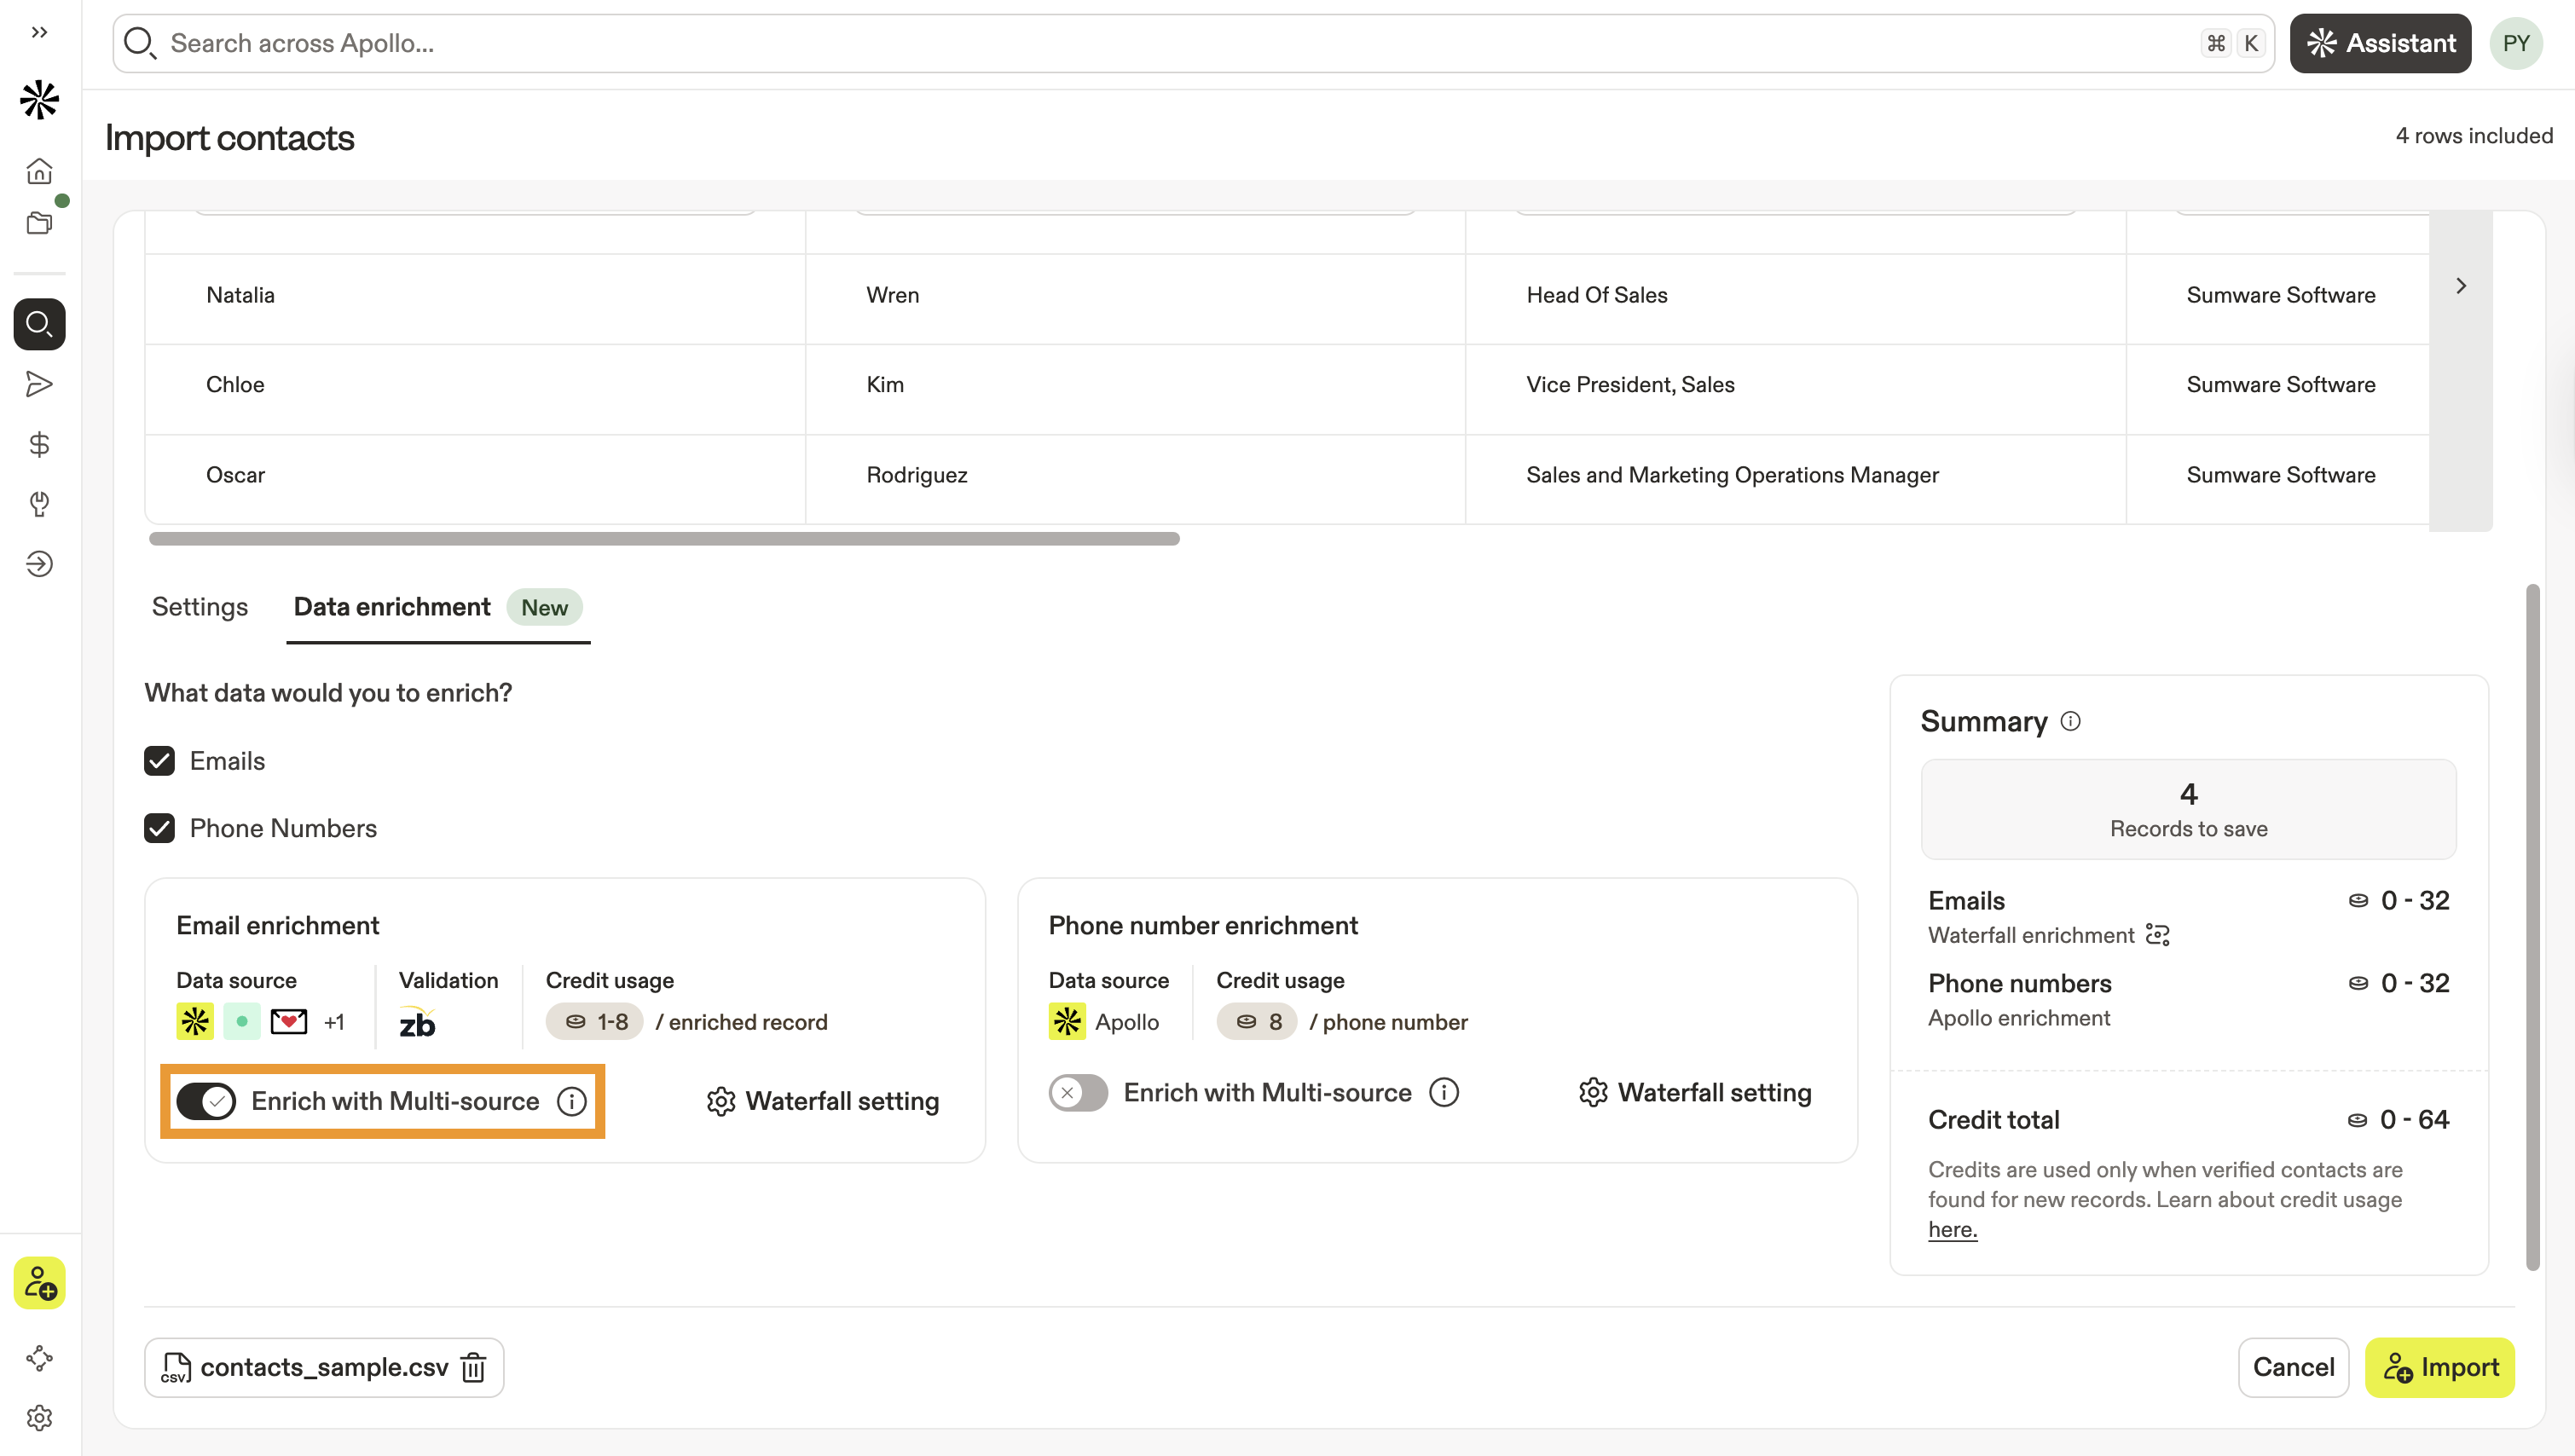Uncheck the Phone Numbers checkbox

pyautogui.click(x=159, y=828)
